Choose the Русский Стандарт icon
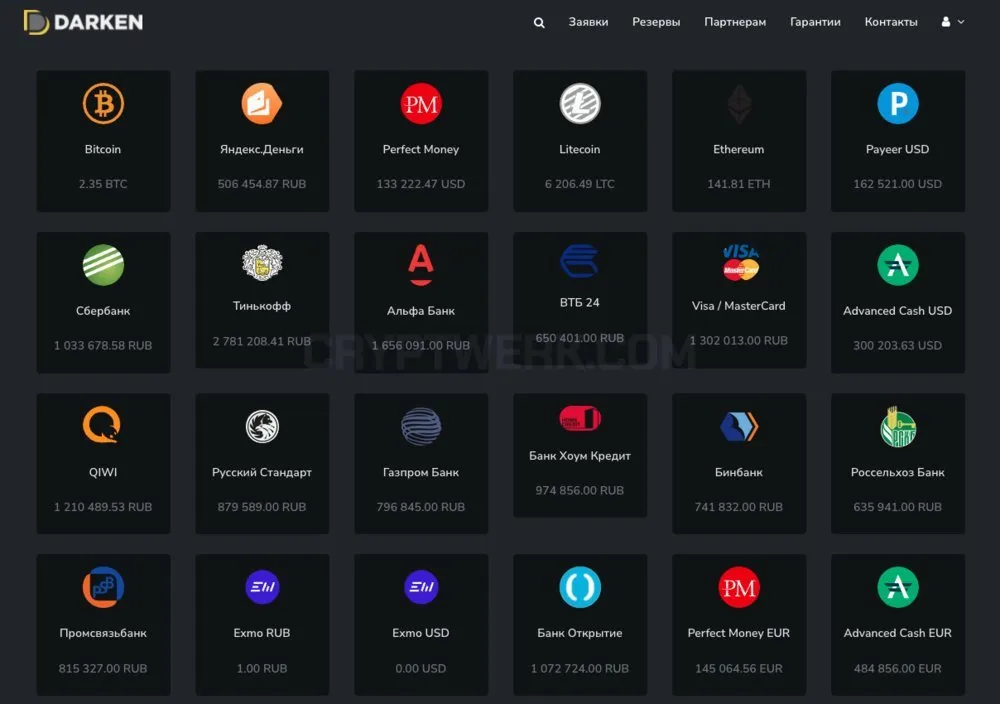This screenshot has width=1000, height=704. (x=262, y=426)
